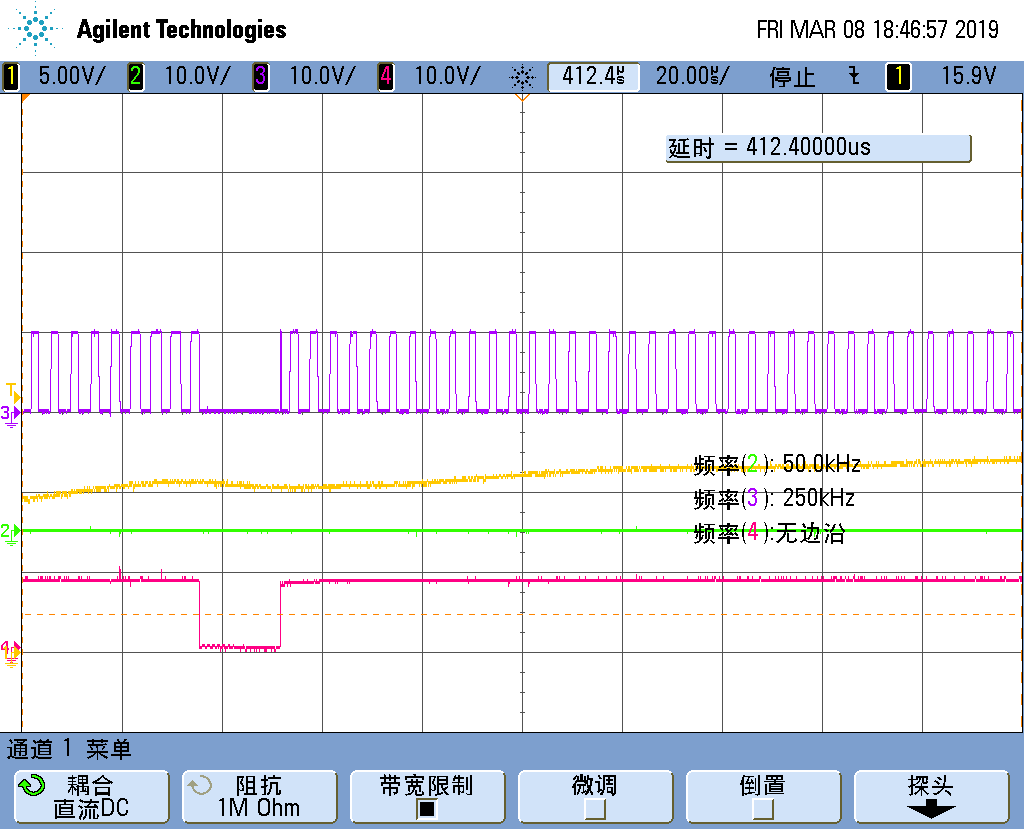Select the pink channel 4 indicator

click(x=386, y=76)
